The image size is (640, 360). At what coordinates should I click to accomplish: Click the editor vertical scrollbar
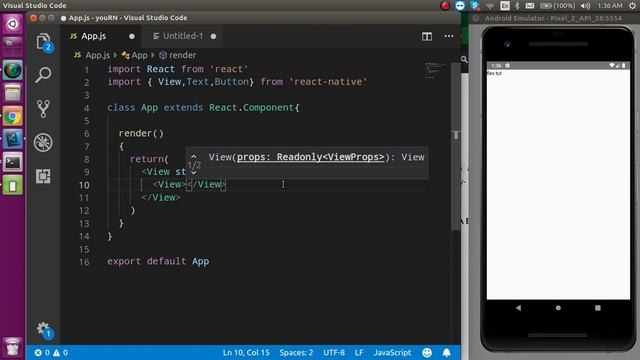click(x=456, y=147)
